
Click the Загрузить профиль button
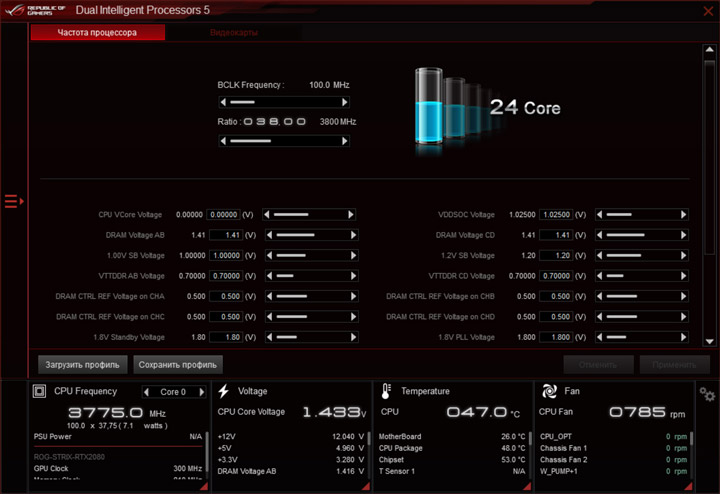click(x=83, y=365)
